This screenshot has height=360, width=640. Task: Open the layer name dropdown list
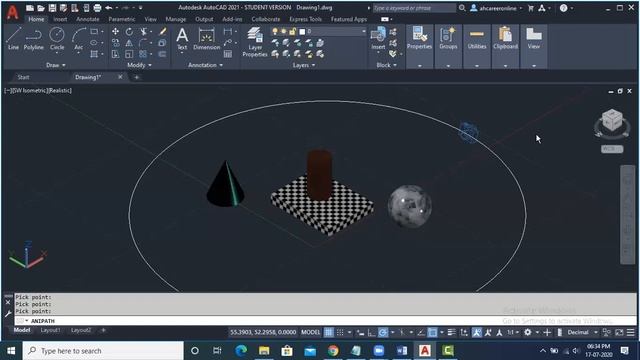point(363,31)
